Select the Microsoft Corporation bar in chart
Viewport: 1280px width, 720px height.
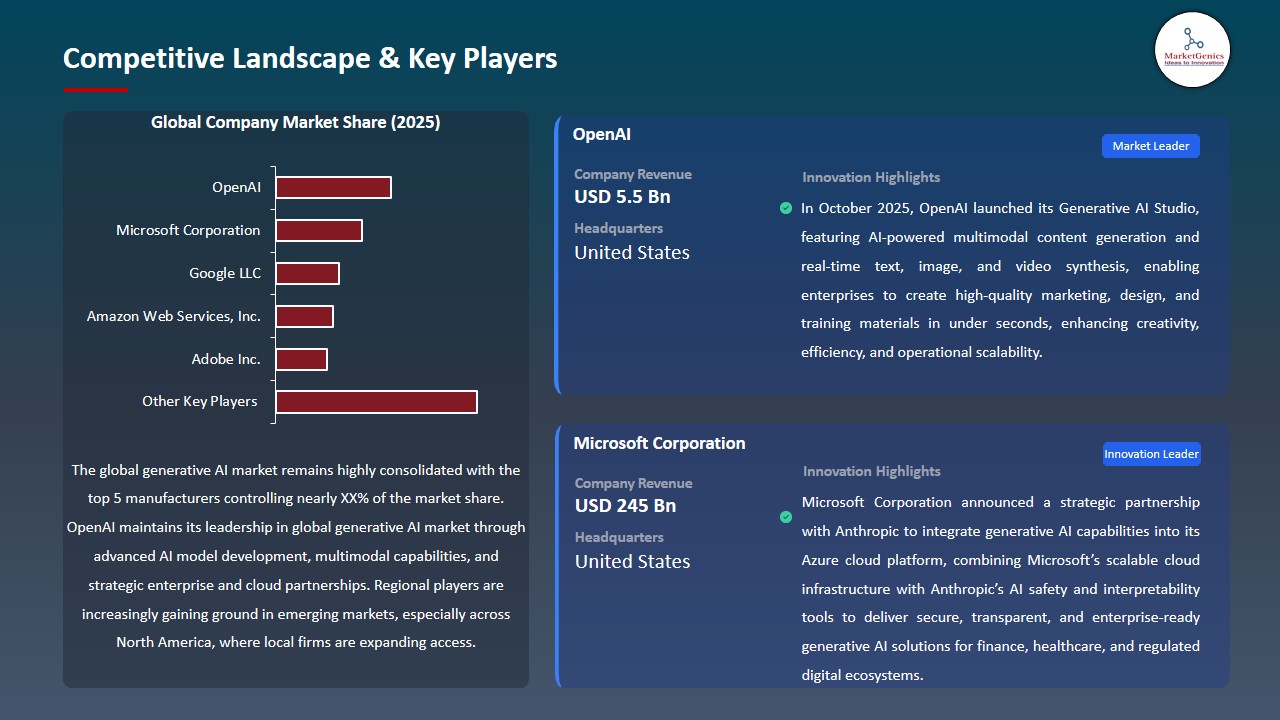pos(319,230)
